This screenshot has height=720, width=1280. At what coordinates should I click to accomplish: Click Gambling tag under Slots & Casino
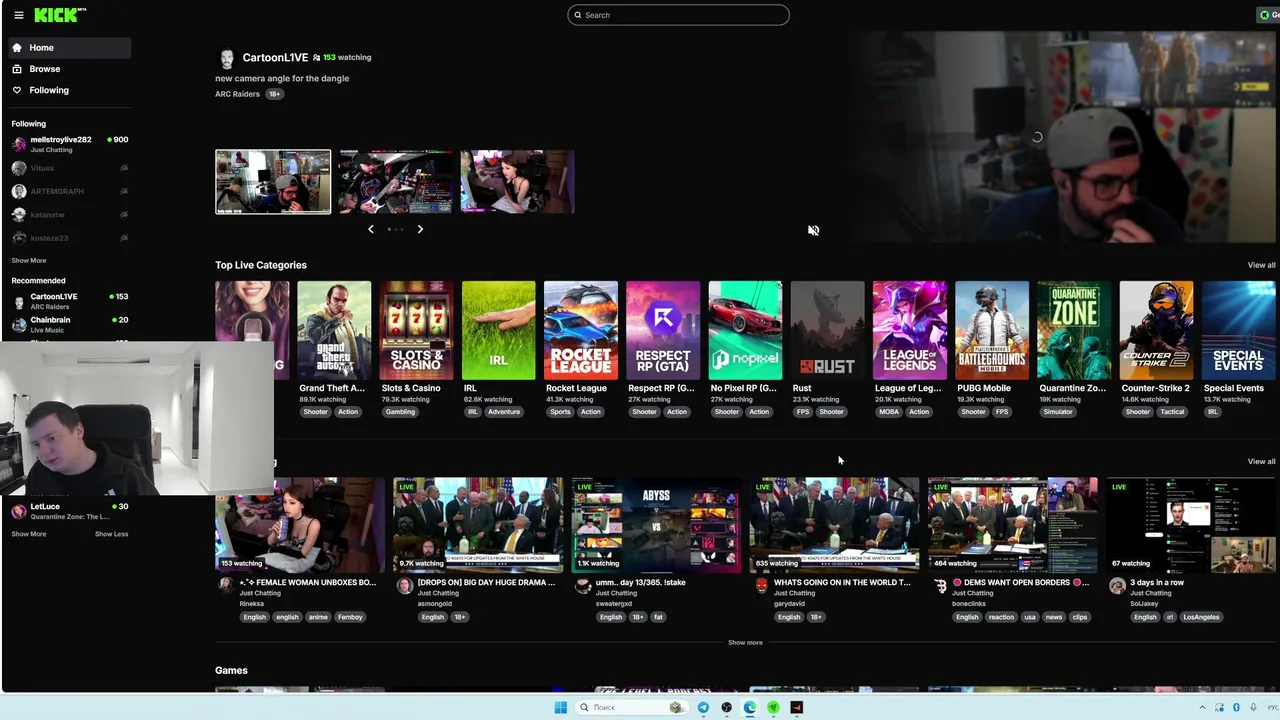pos(400,412)
